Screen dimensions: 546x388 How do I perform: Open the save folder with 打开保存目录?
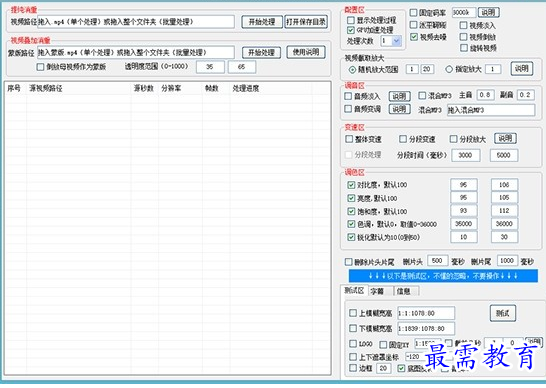[x=306, y=22]
